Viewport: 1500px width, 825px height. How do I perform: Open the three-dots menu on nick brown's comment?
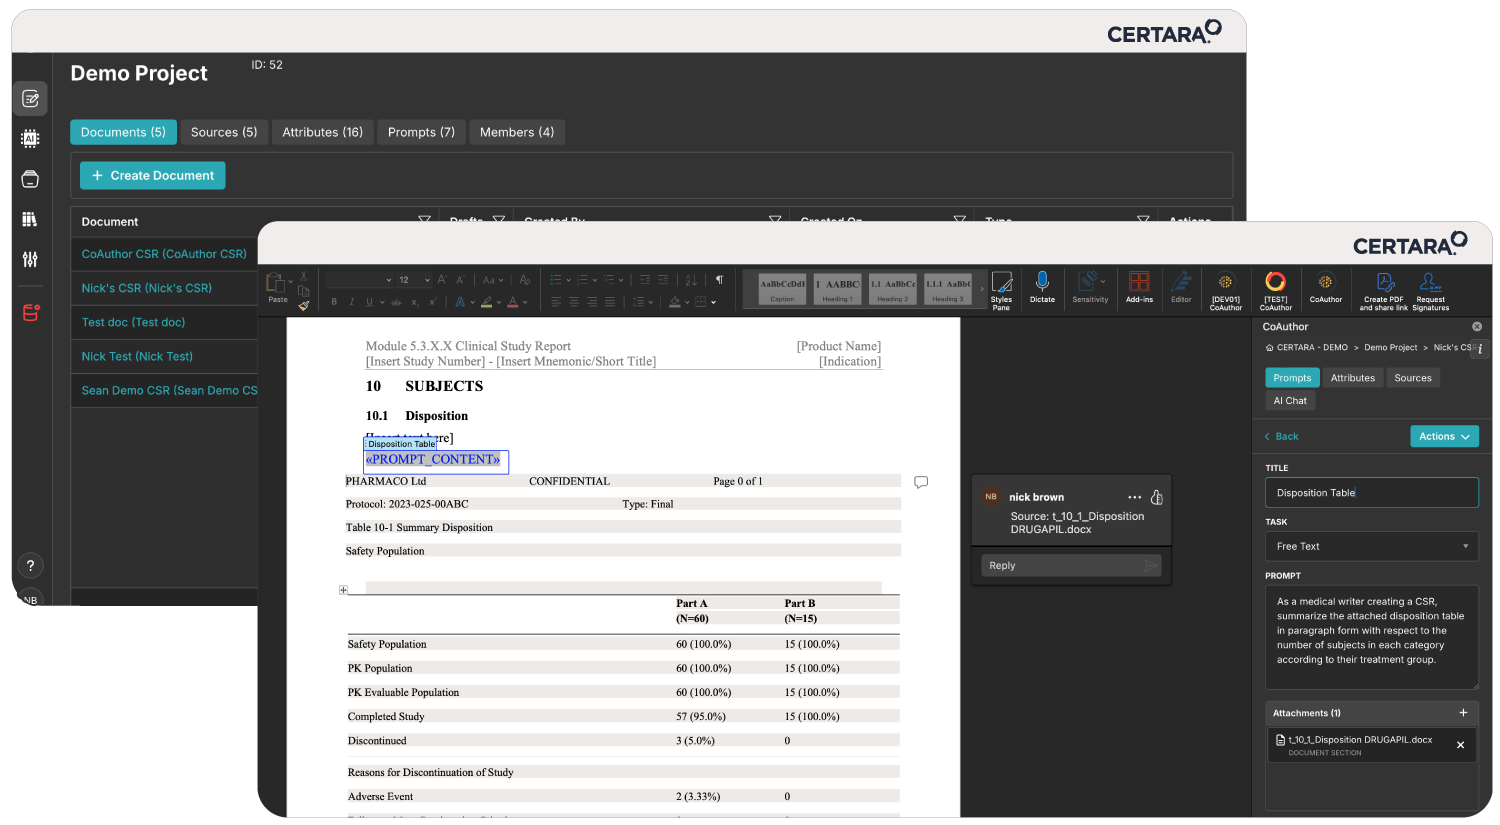pos(1134,497)
